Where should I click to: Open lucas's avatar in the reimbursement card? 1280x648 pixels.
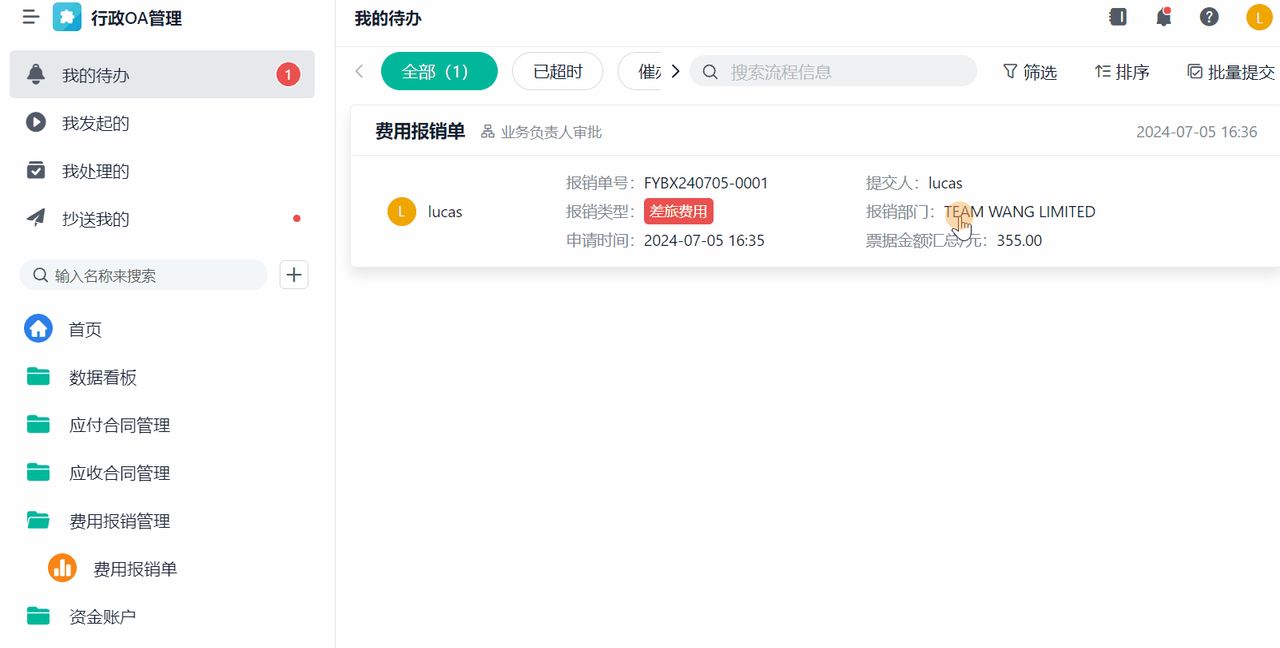(401, 211)
